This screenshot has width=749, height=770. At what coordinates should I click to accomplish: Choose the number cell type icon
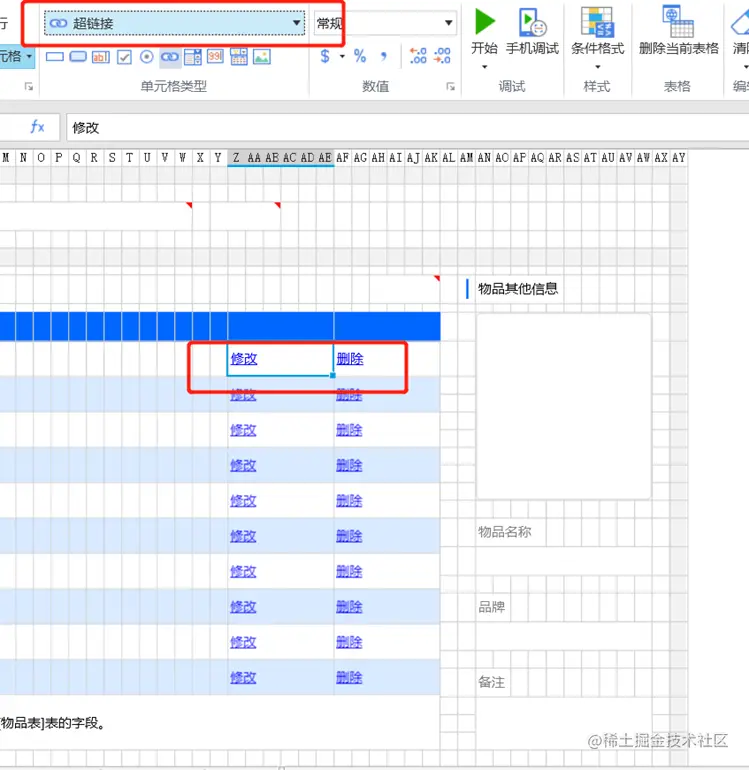pos(215,56)
